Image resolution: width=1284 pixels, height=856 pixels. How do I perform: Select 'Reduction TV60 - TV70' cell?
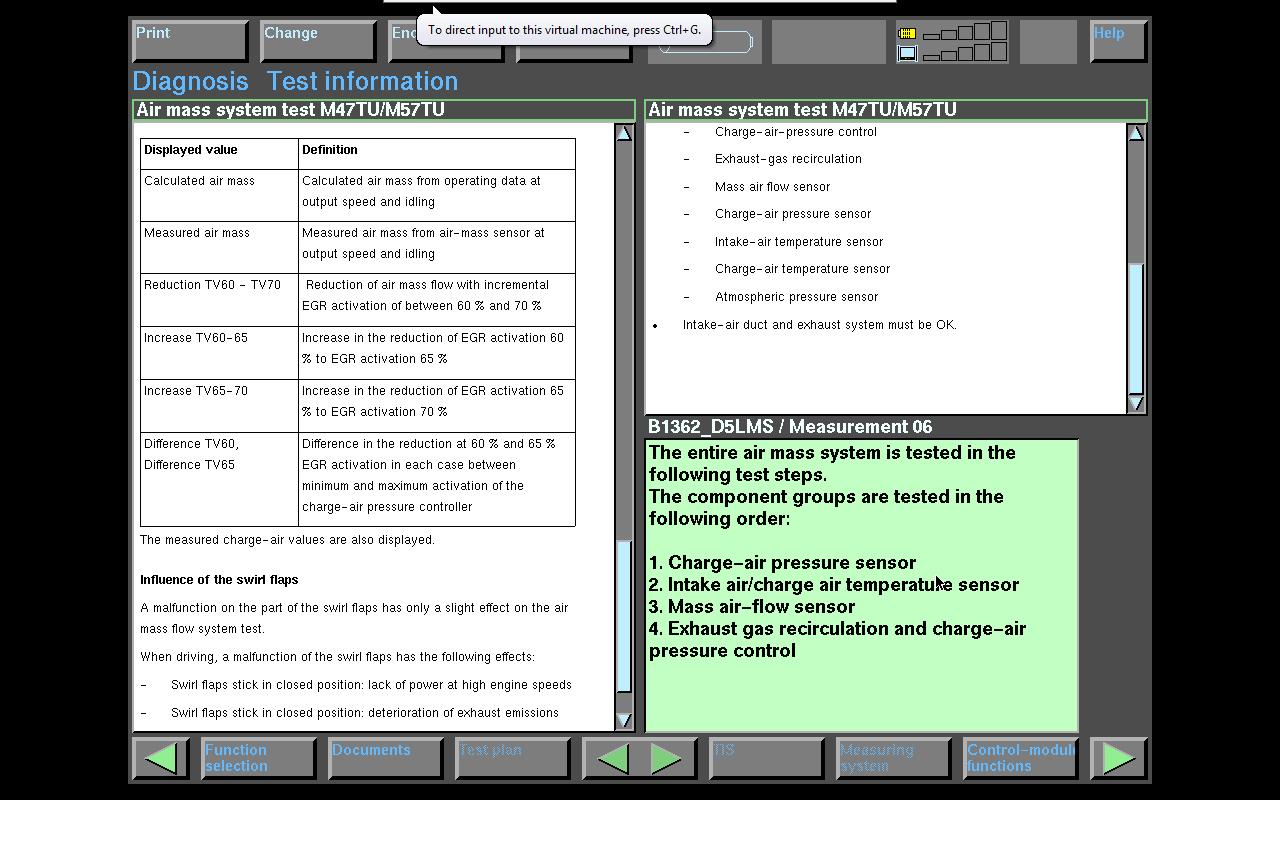click(219, 299)
